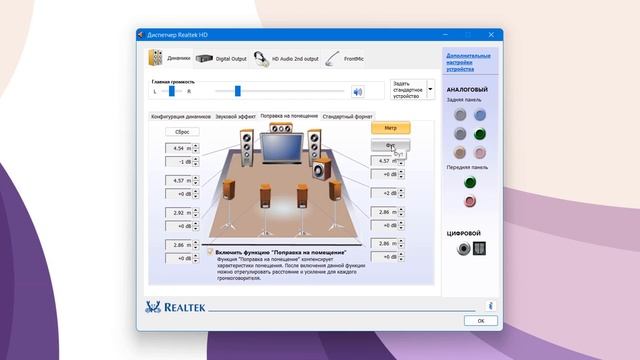Select the Фут units button
Viewport: 640px width, 360px height.
[391, 145]
